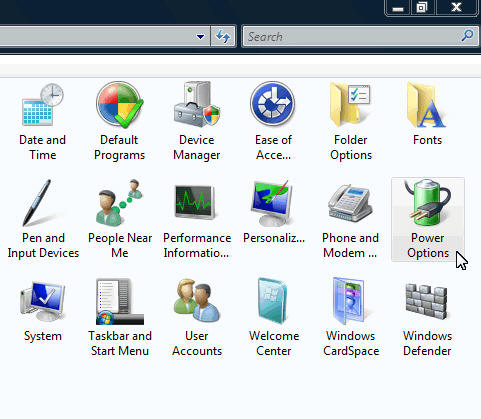Open the Personalization settings icon

(x=273, y=212)
